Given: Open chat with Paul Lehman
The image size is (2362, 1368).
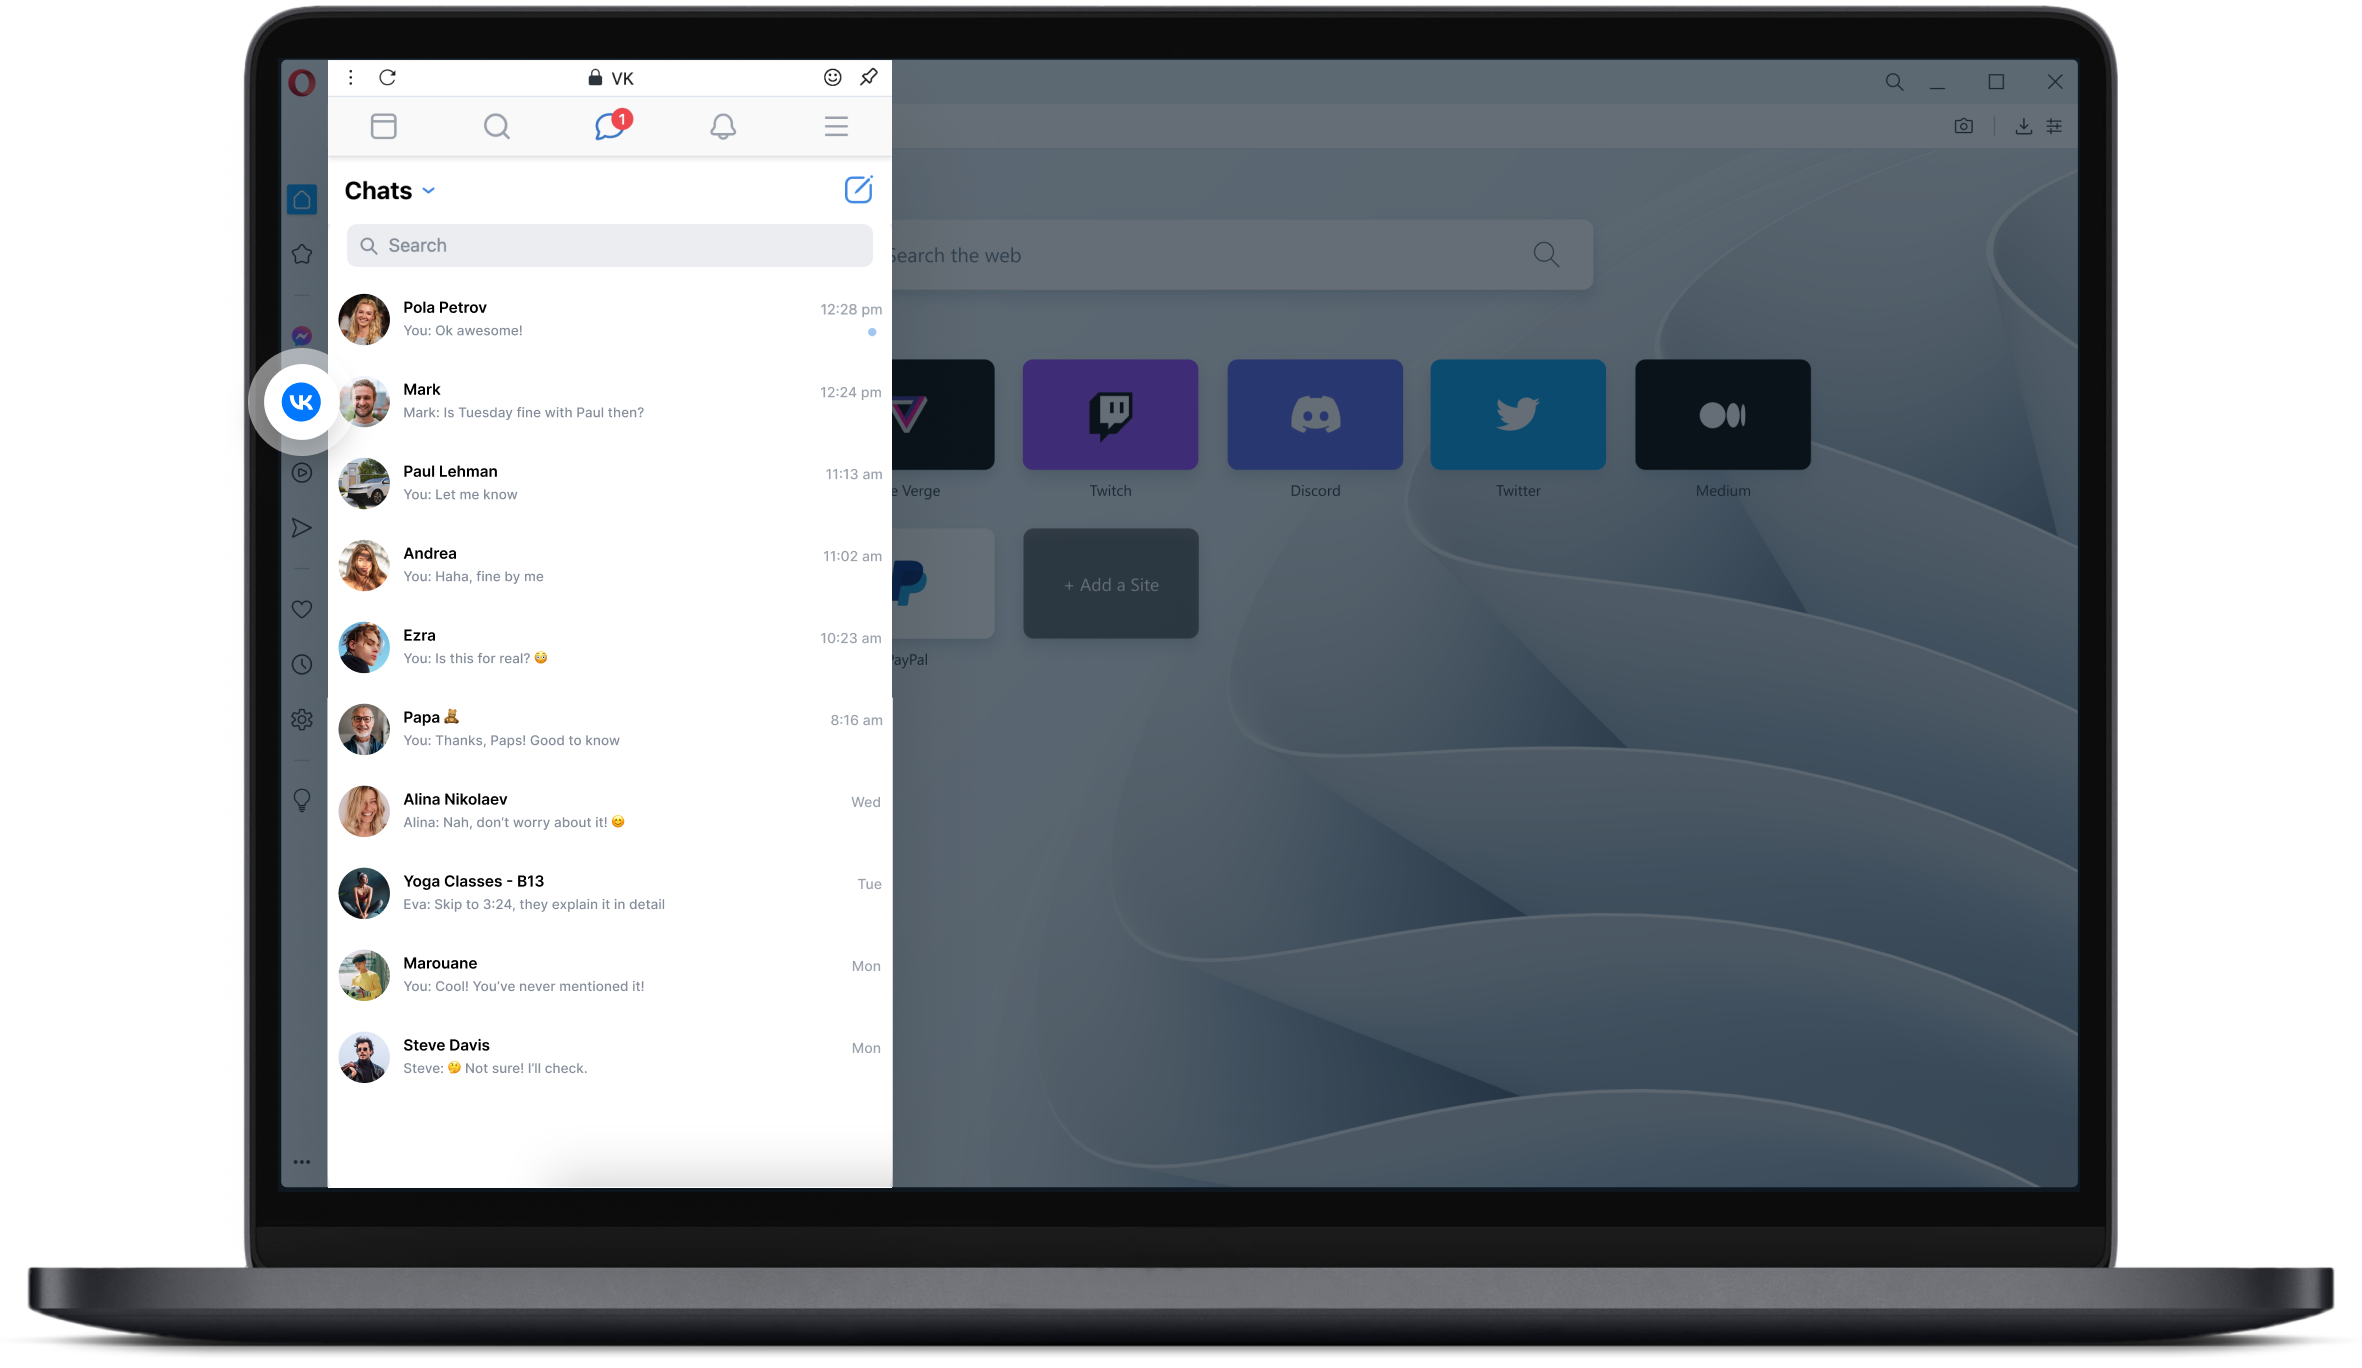Looking at the screenshot, I should pyautogui.click(x=610, y=482).
